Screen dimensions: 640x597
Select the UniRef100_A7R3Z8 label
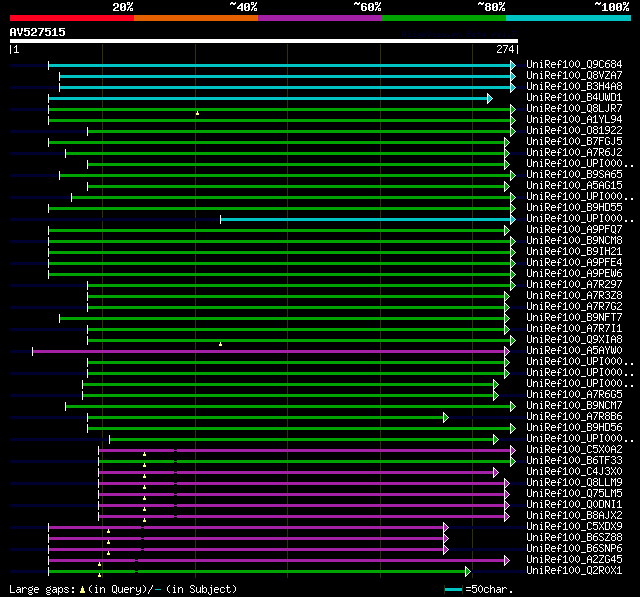point(574,296)
